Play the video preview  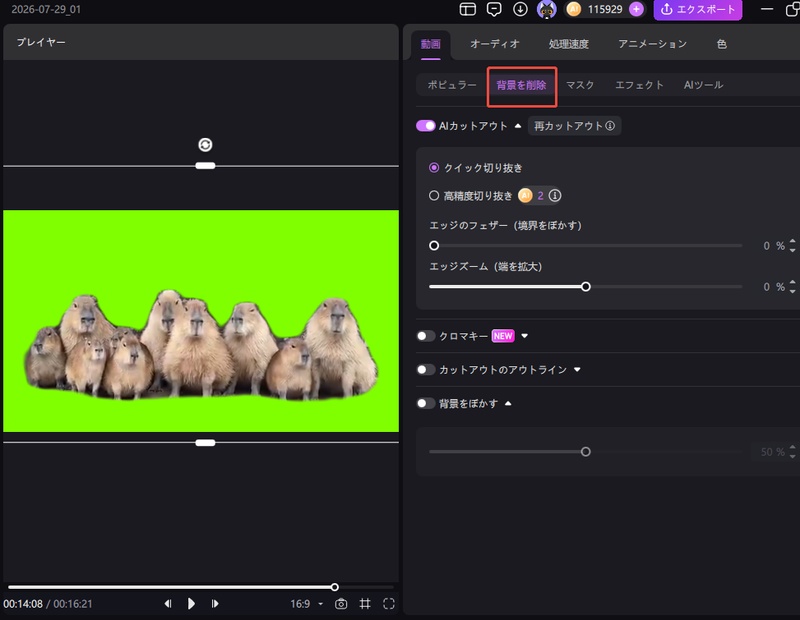coord(191,604)
